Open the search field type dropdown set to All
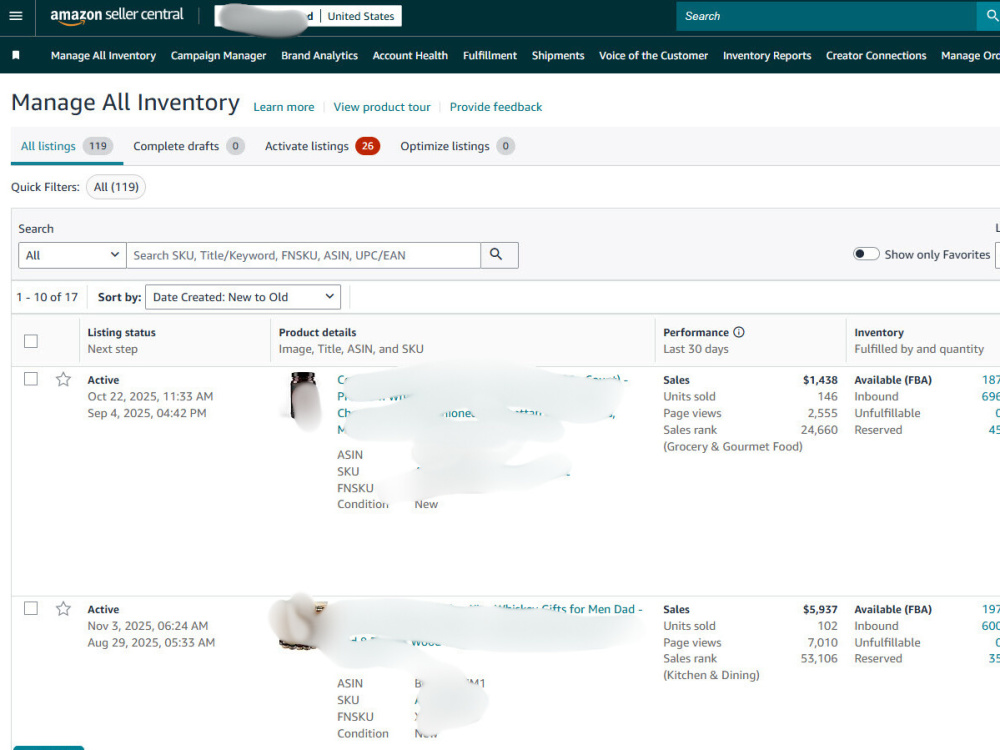 tap(72, 255)
